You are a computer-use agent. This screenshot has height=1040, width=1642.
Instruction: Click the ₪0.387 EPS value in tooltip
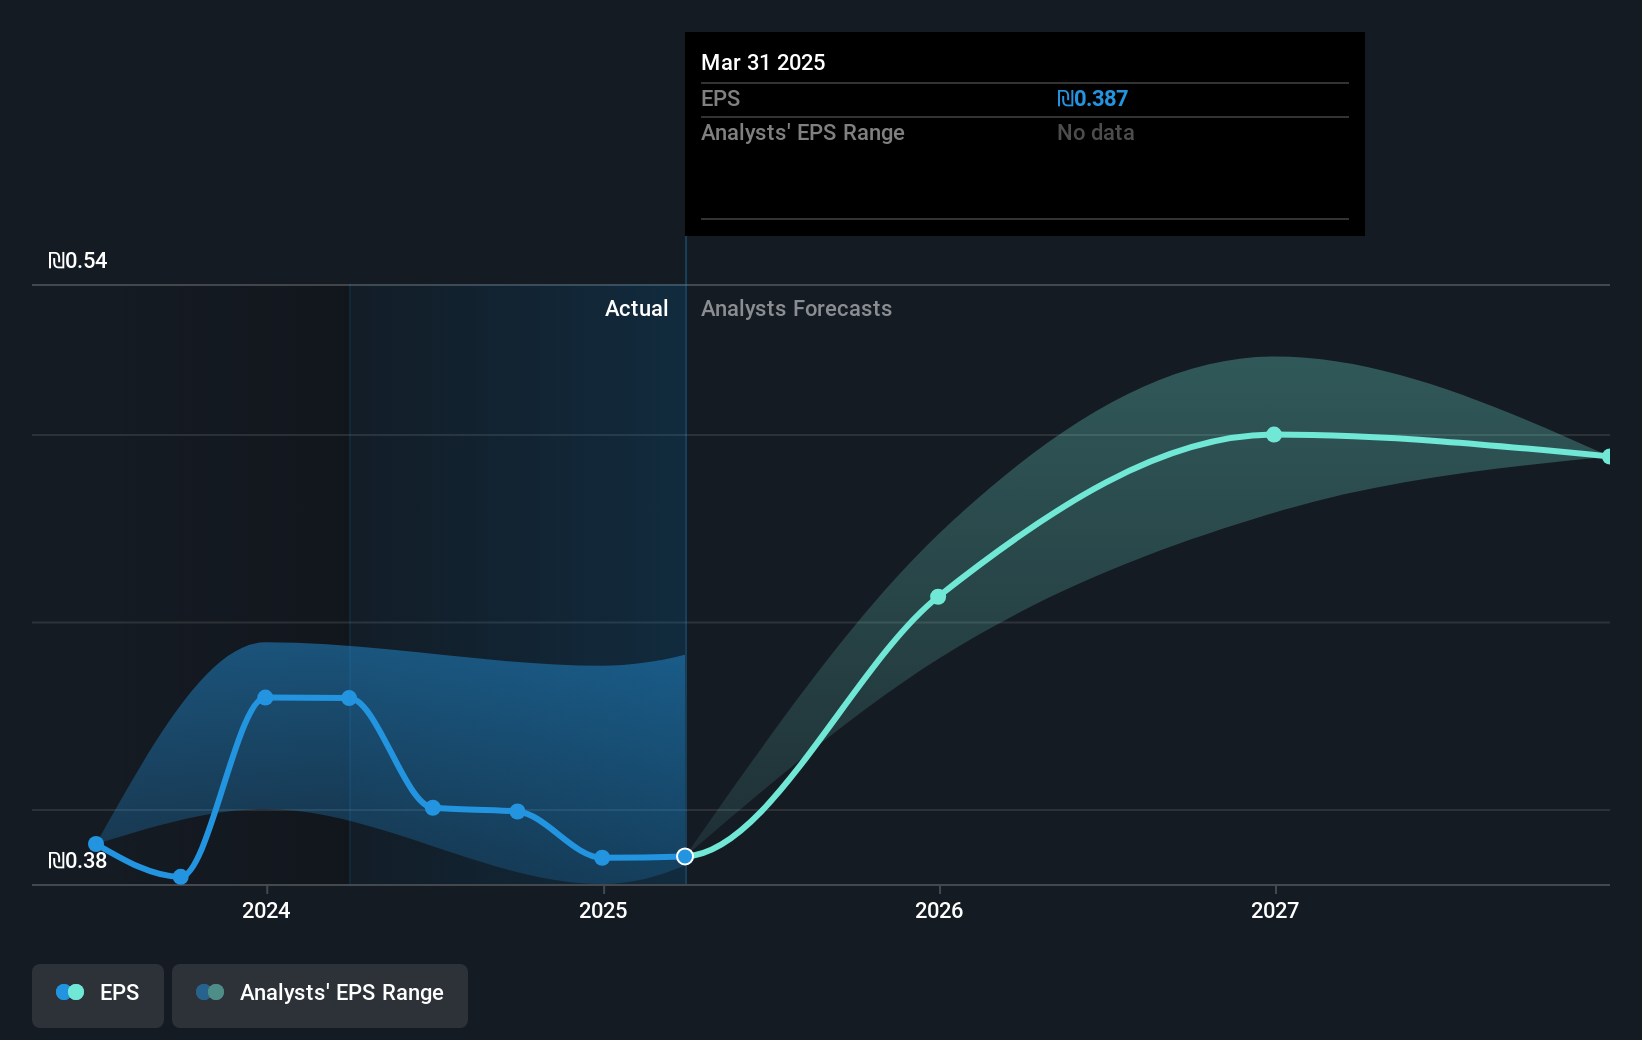tap(1092, 99)
